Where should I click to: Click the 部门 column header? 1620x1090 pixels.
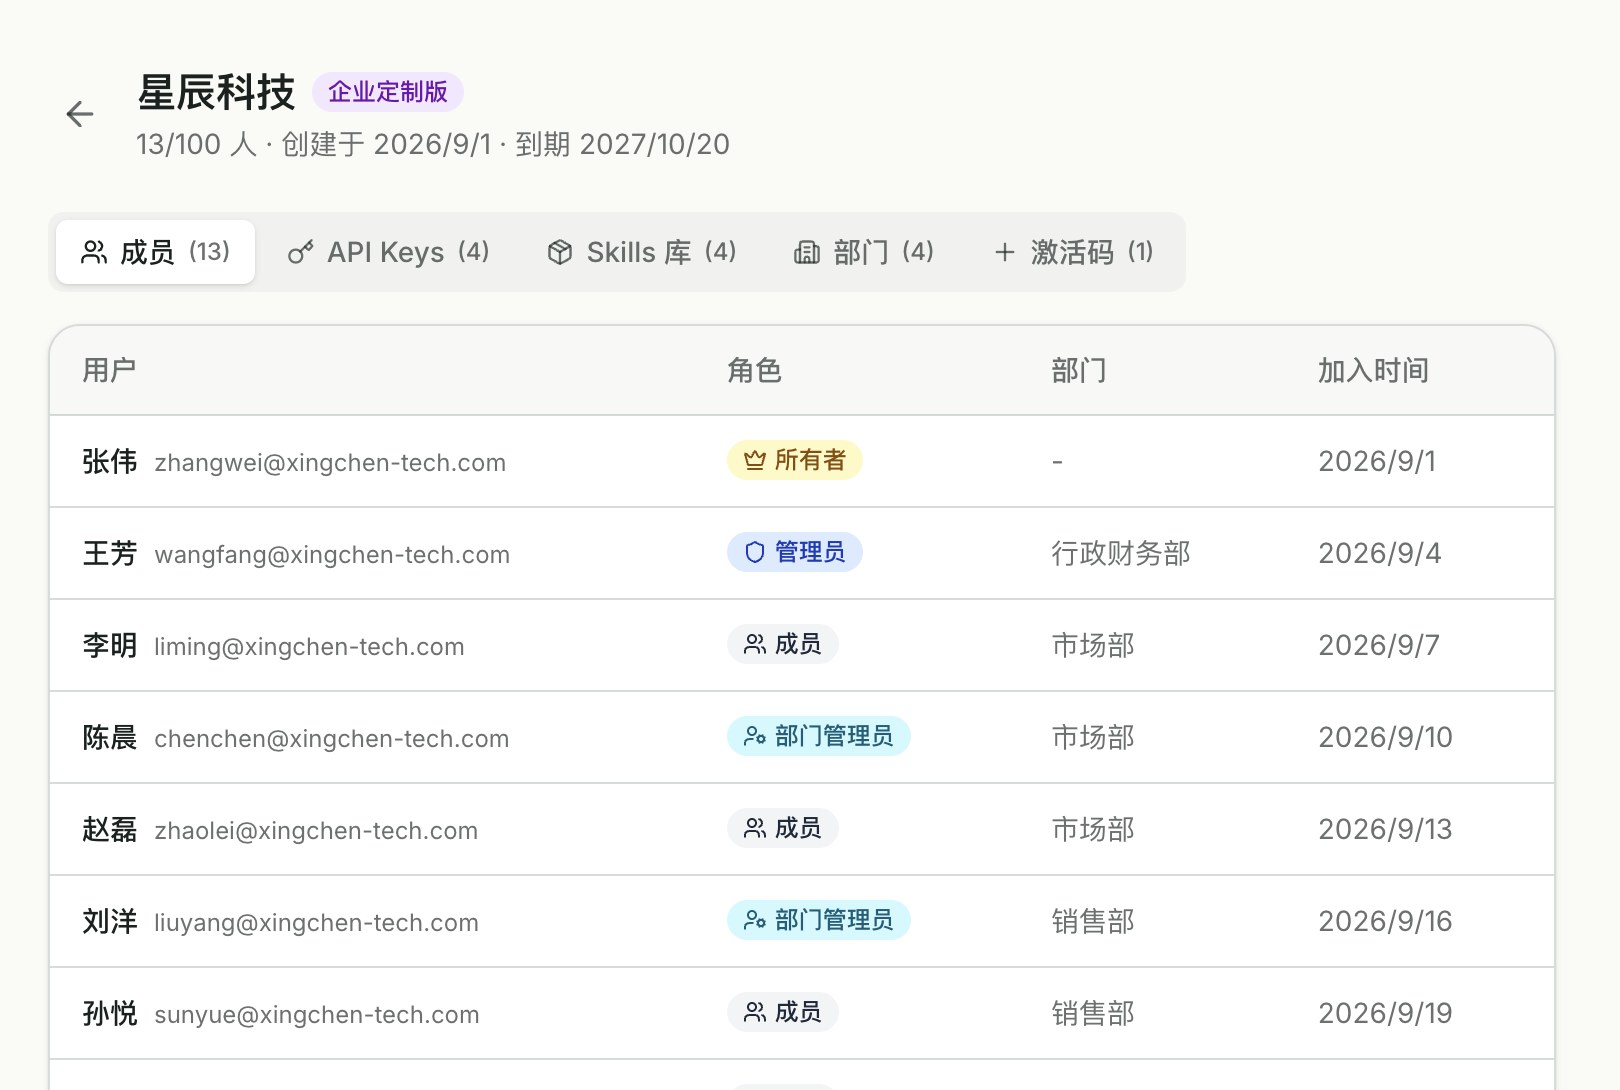tap(1078, 370)
